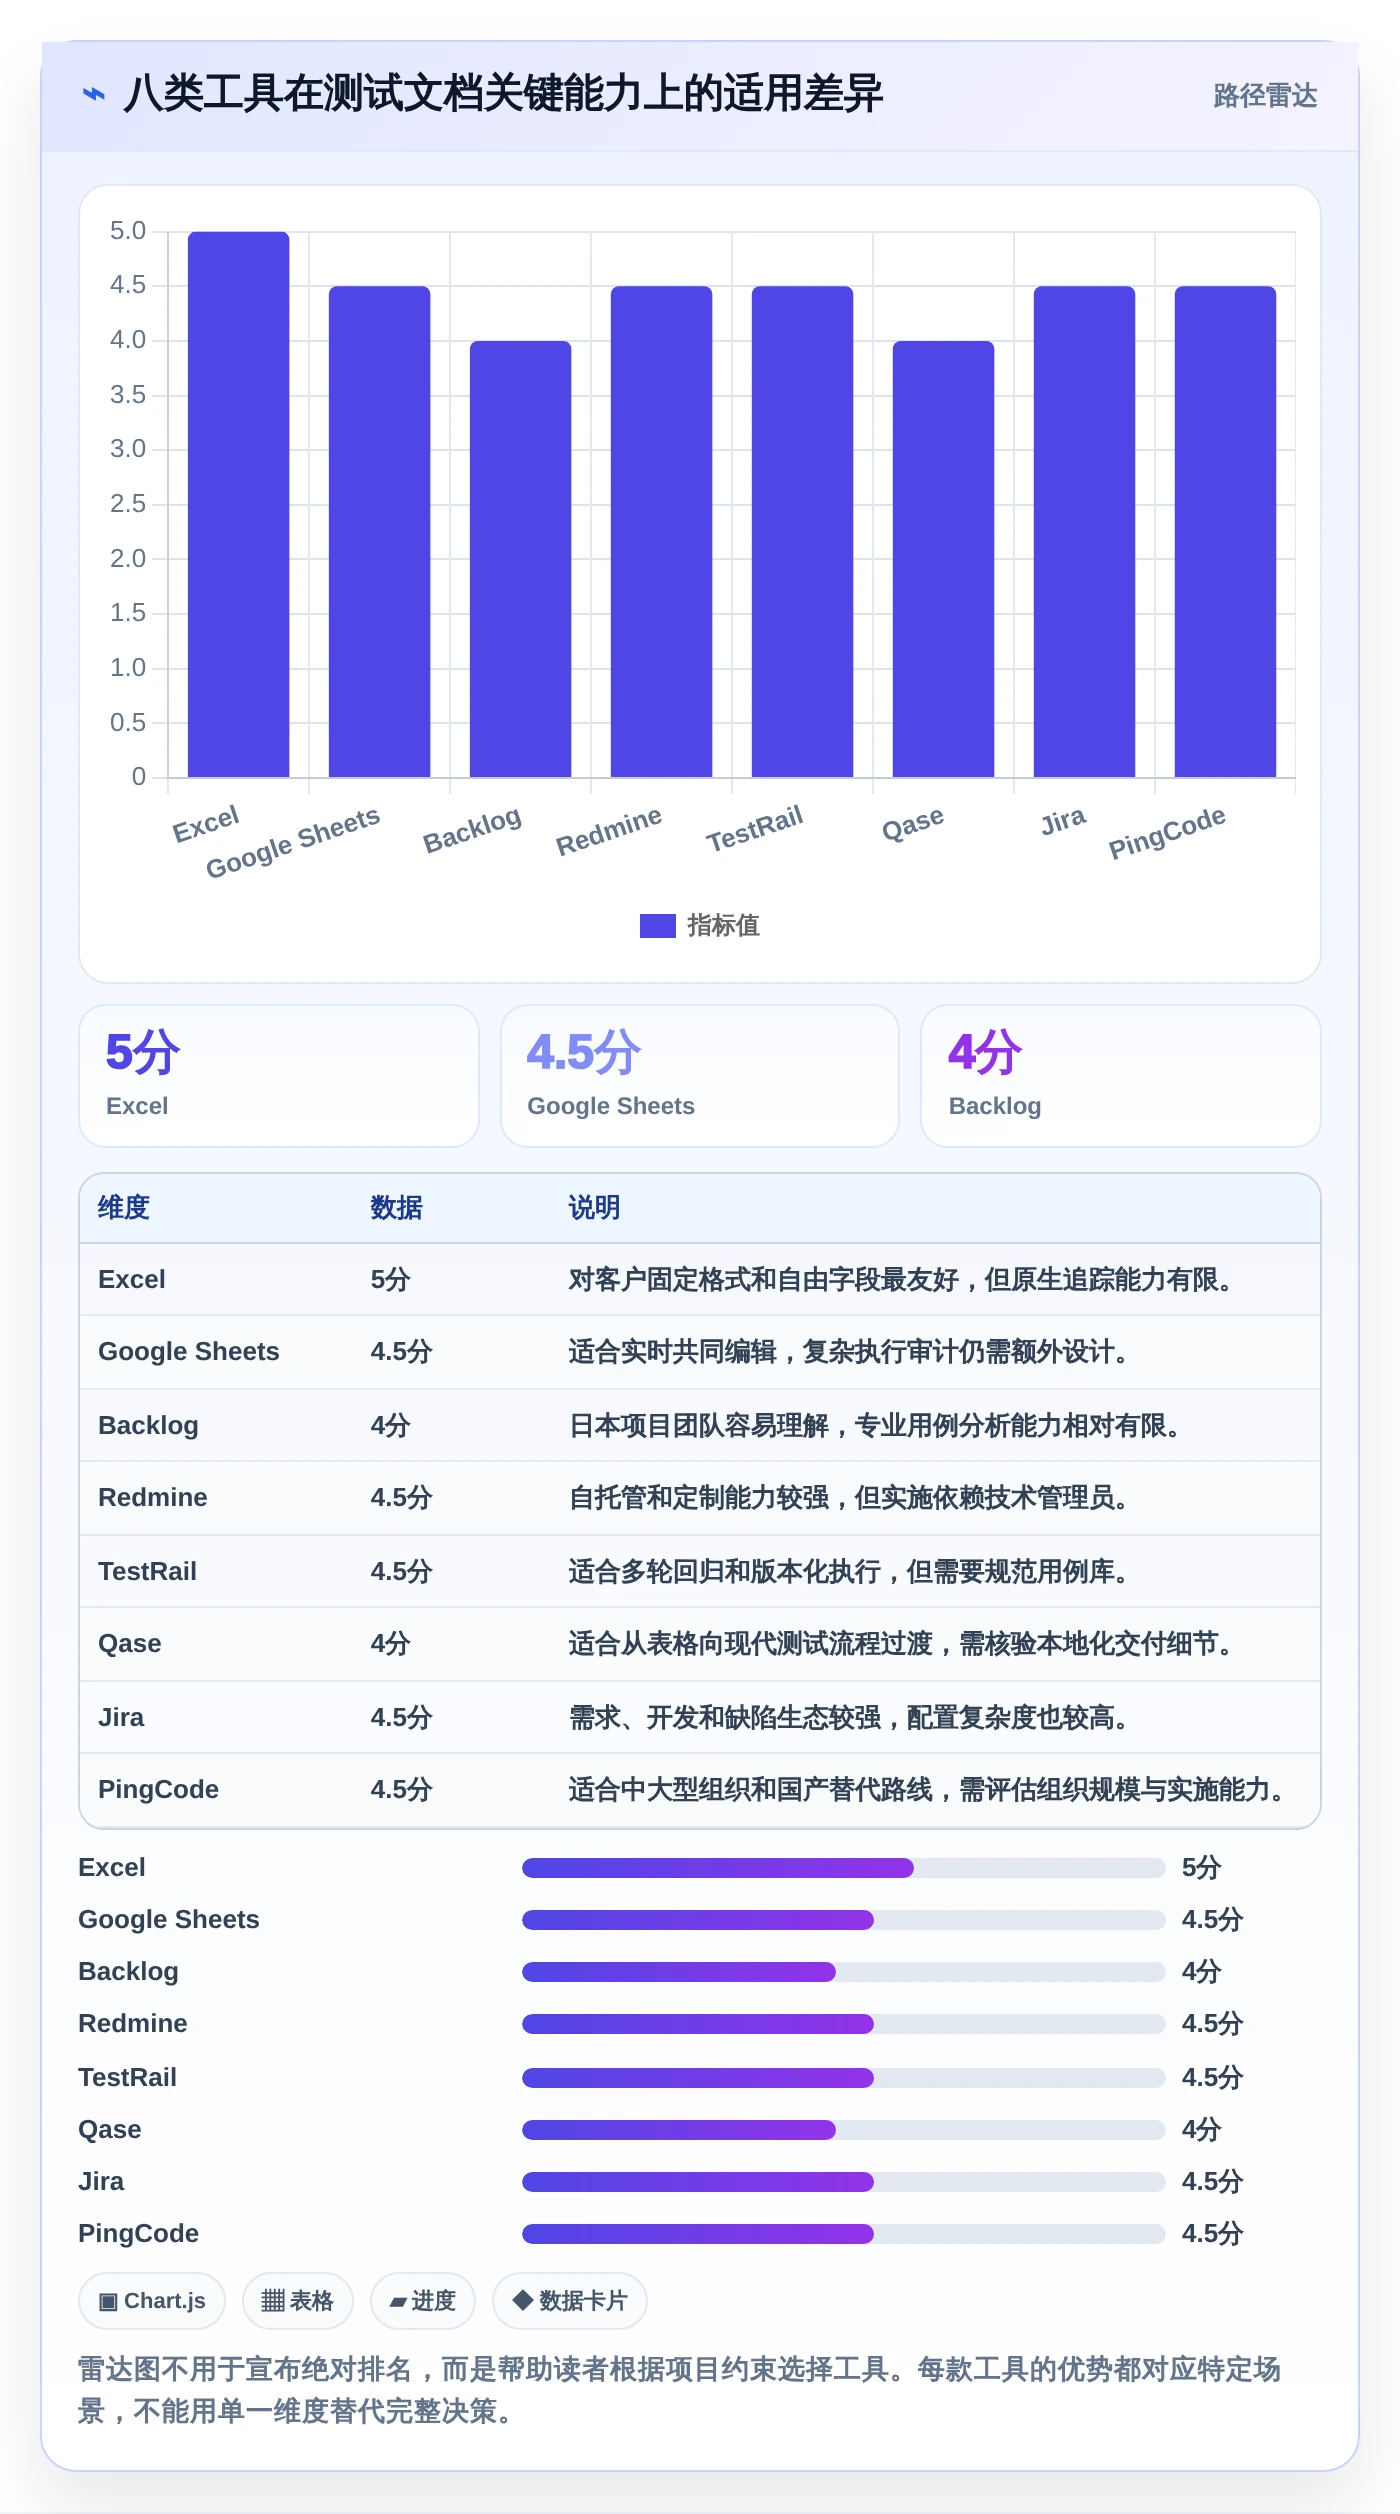Select the Qase row in table
The image size is (1400, 2514).
[700, 1644]
